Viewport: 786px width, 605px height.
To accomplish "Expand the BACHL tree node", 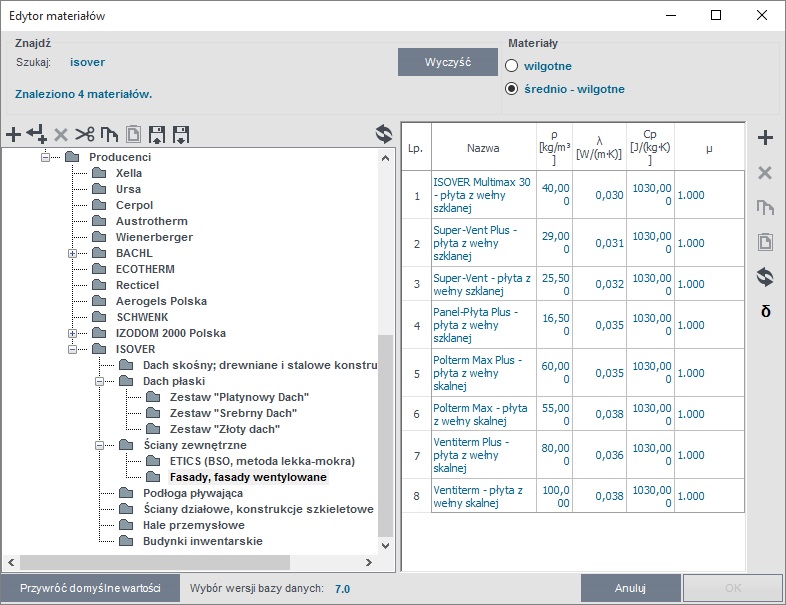I will click(72, 253).
